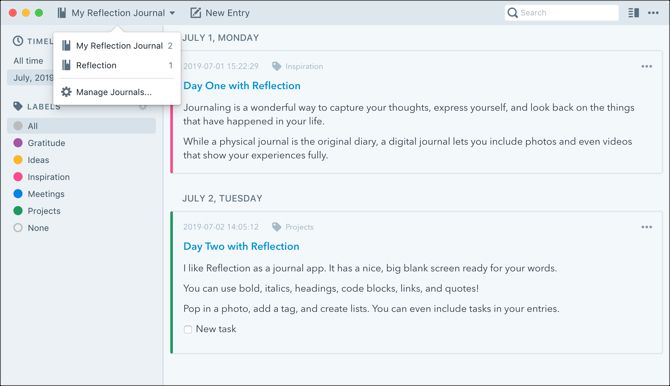
Task: Click book icon beside My Reflection Journal item
Action: pyautogui.click(x=66, y=46)
